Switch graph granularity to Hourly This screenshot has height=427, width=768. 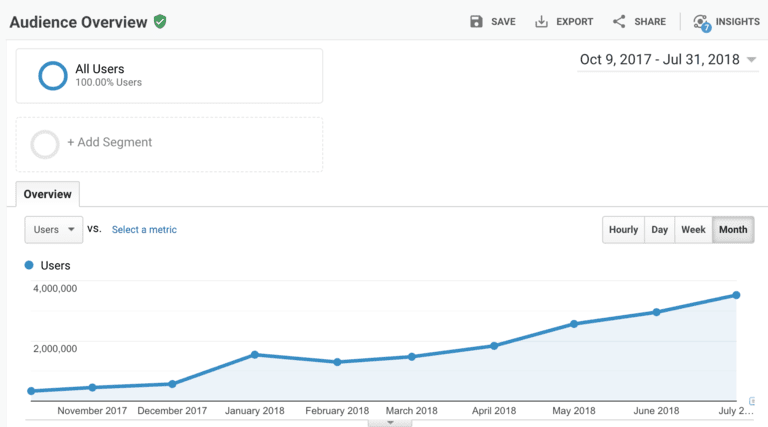pyautogui.click(x=623, y=230)
